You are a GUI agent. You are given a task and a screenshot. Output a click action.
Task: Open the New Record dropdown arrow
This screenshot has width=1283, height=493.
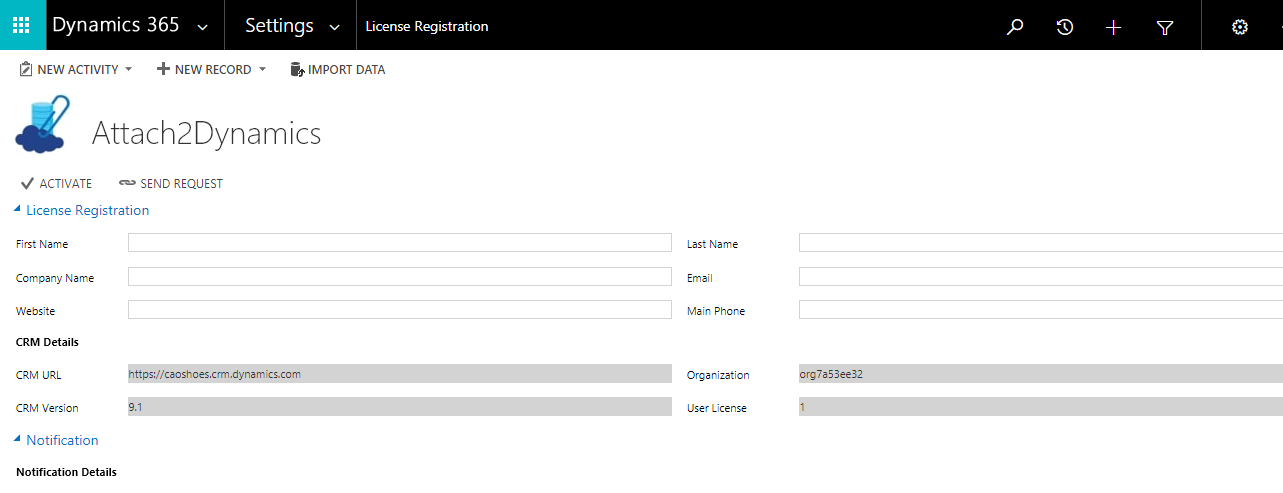262,70
